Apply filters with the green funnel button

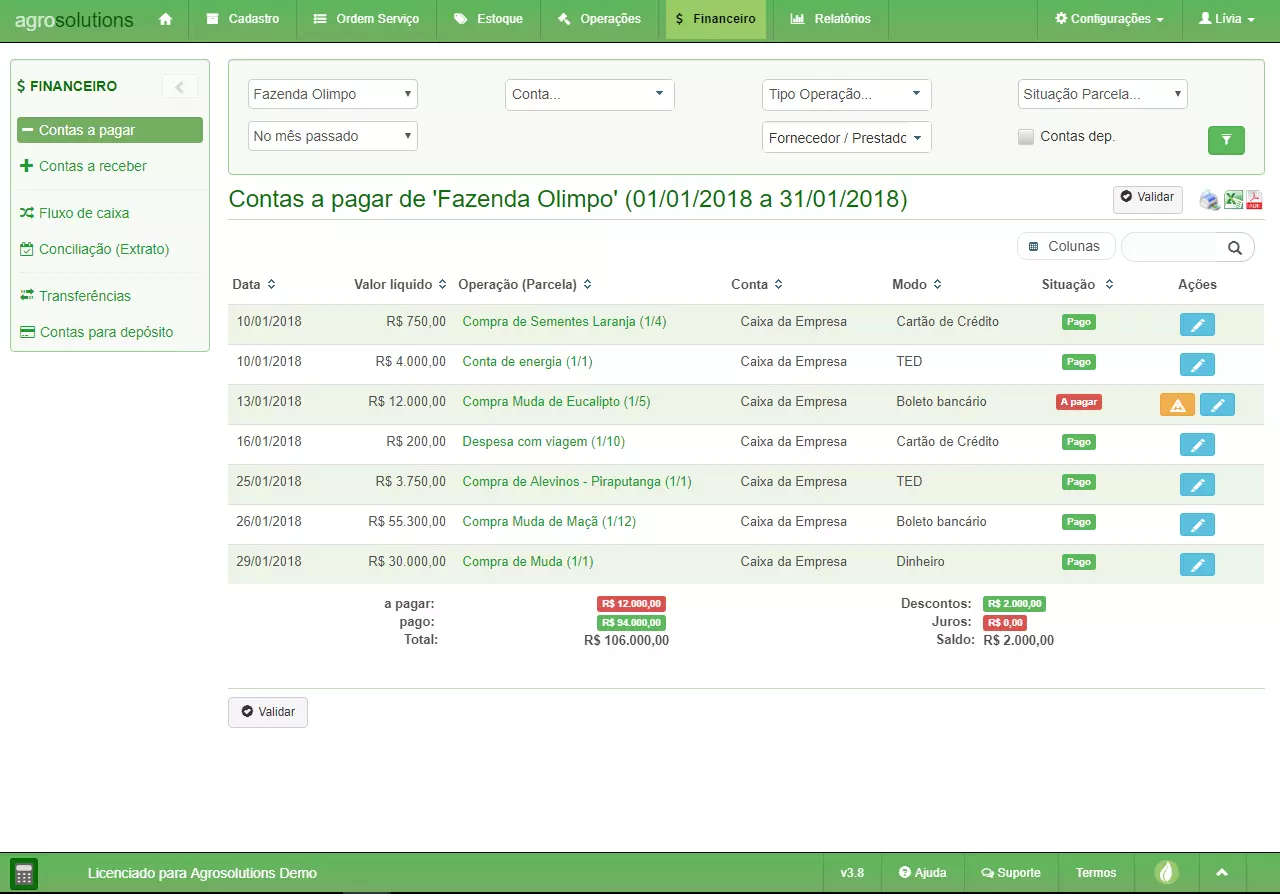pos(1226,141)
